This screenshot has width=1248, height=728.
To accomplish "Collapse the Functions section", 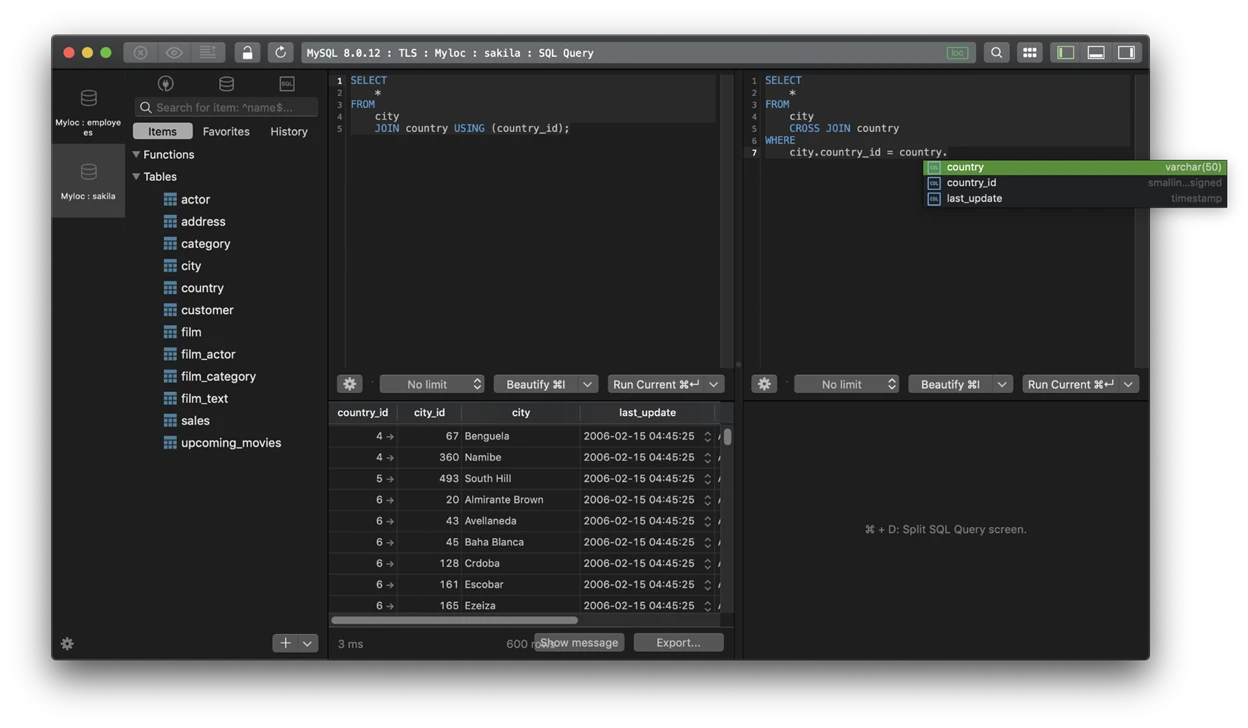I will pyautogui.click(x=136, y=154).
